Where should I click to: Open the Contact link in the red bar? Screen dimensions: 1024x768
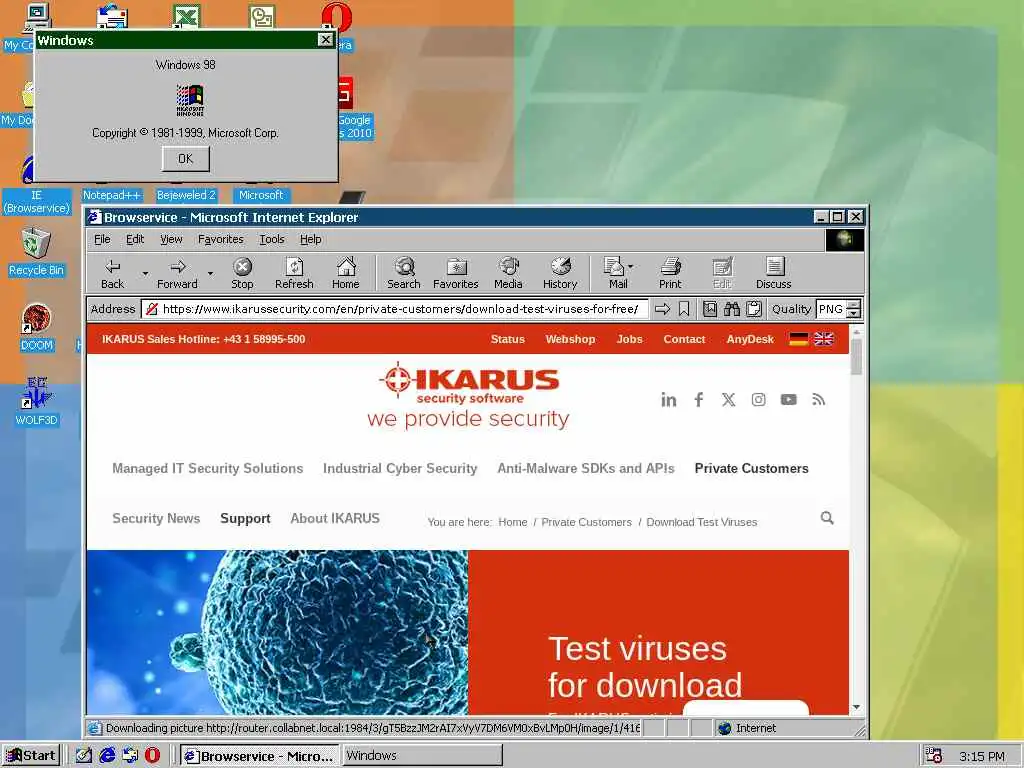click(x=684, y=339)
